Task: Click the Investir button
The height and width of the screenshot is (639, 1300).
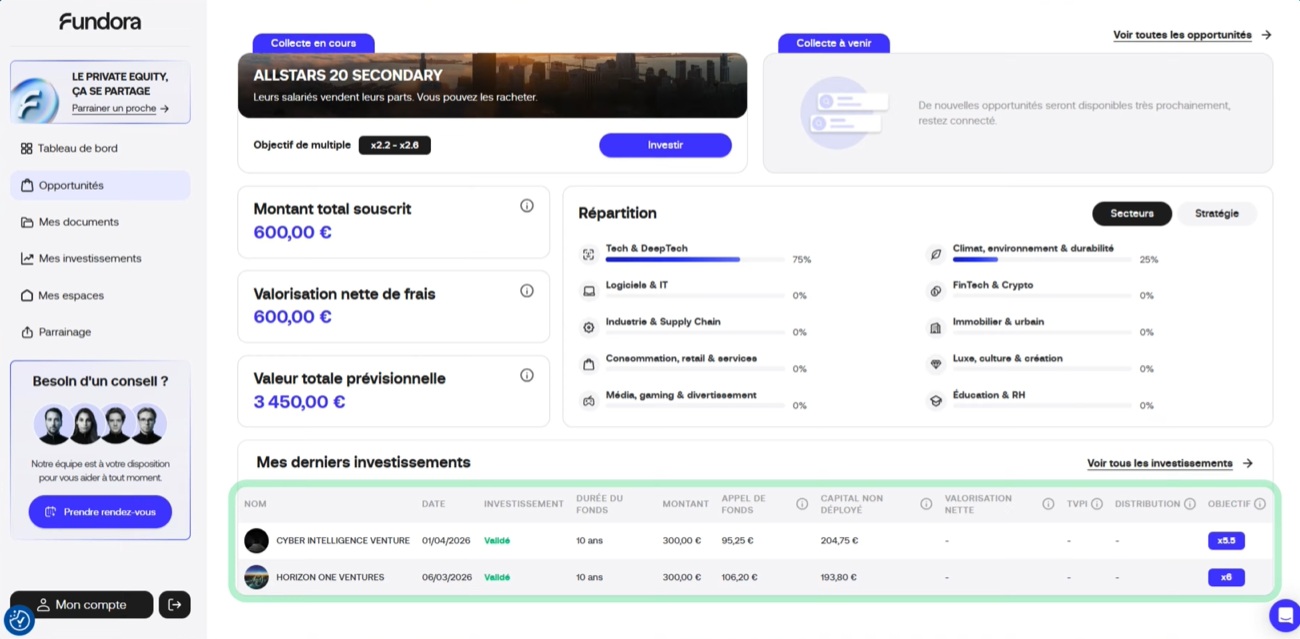Action: 665,145
